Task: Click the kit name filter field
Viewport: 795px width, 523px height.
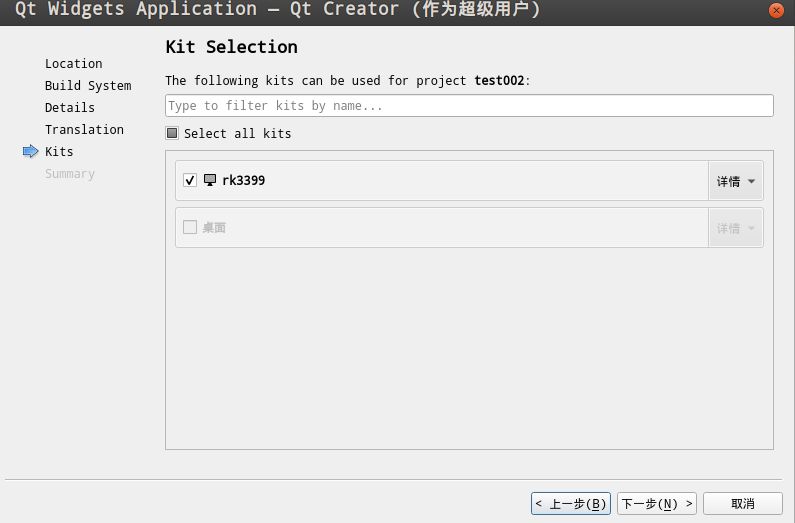Action: pos(469,105)
